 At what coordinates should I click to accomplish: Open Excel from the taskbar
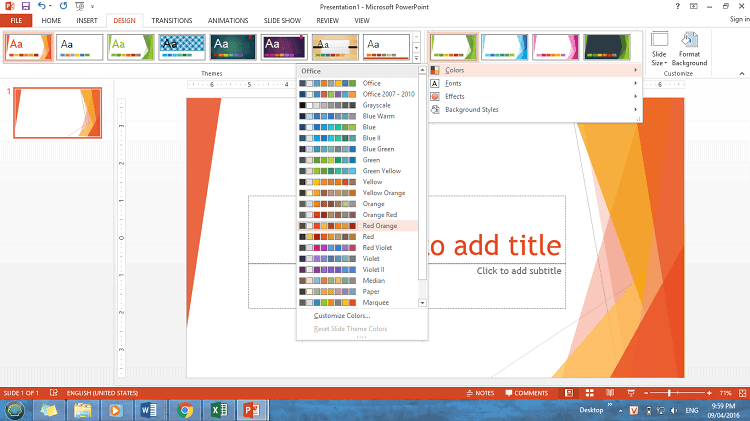pyautogui.click(x=219, y=410)
